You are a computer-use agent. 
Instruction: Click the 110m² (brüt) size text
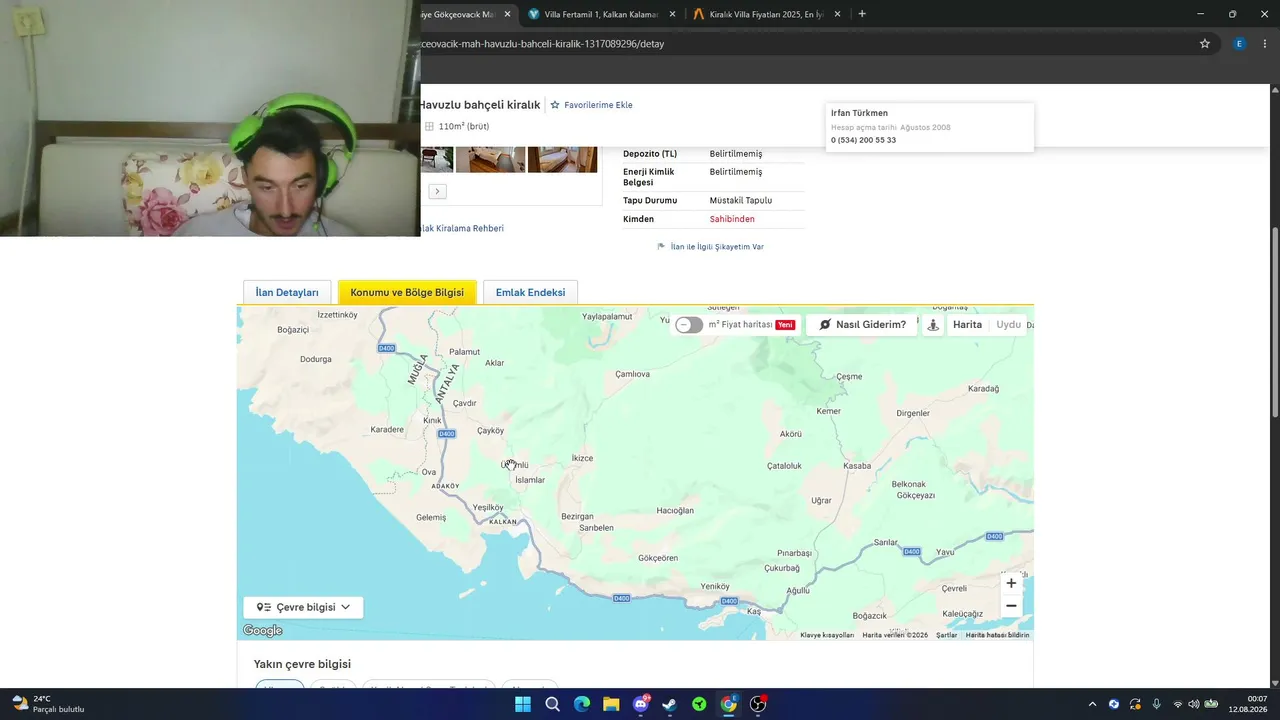click(x=464, y=127)
